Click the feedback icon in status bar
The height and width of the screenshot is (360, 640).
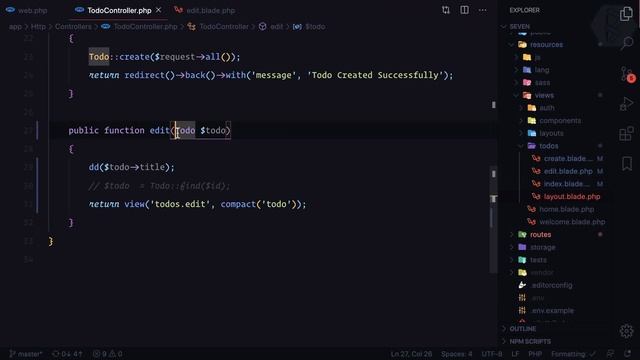pos(611,354)
